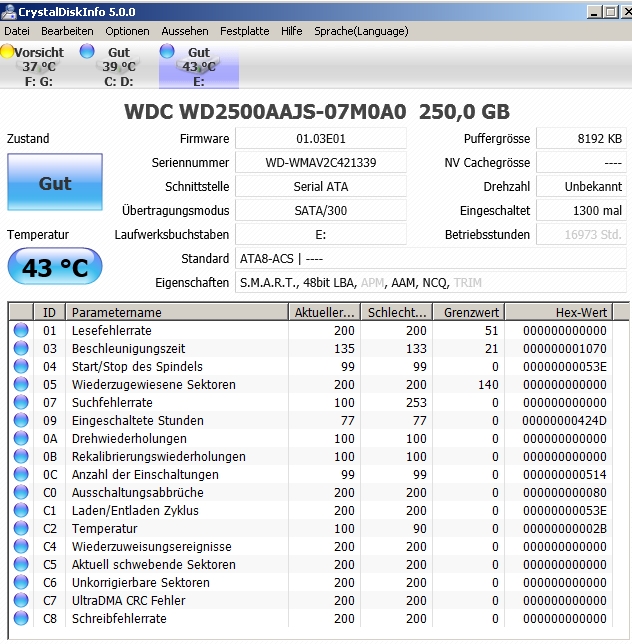Click status icon of Anzahl der Einschaltungen
The height and width of the screenshot is (644, 632).
click(x=21, y=474)
